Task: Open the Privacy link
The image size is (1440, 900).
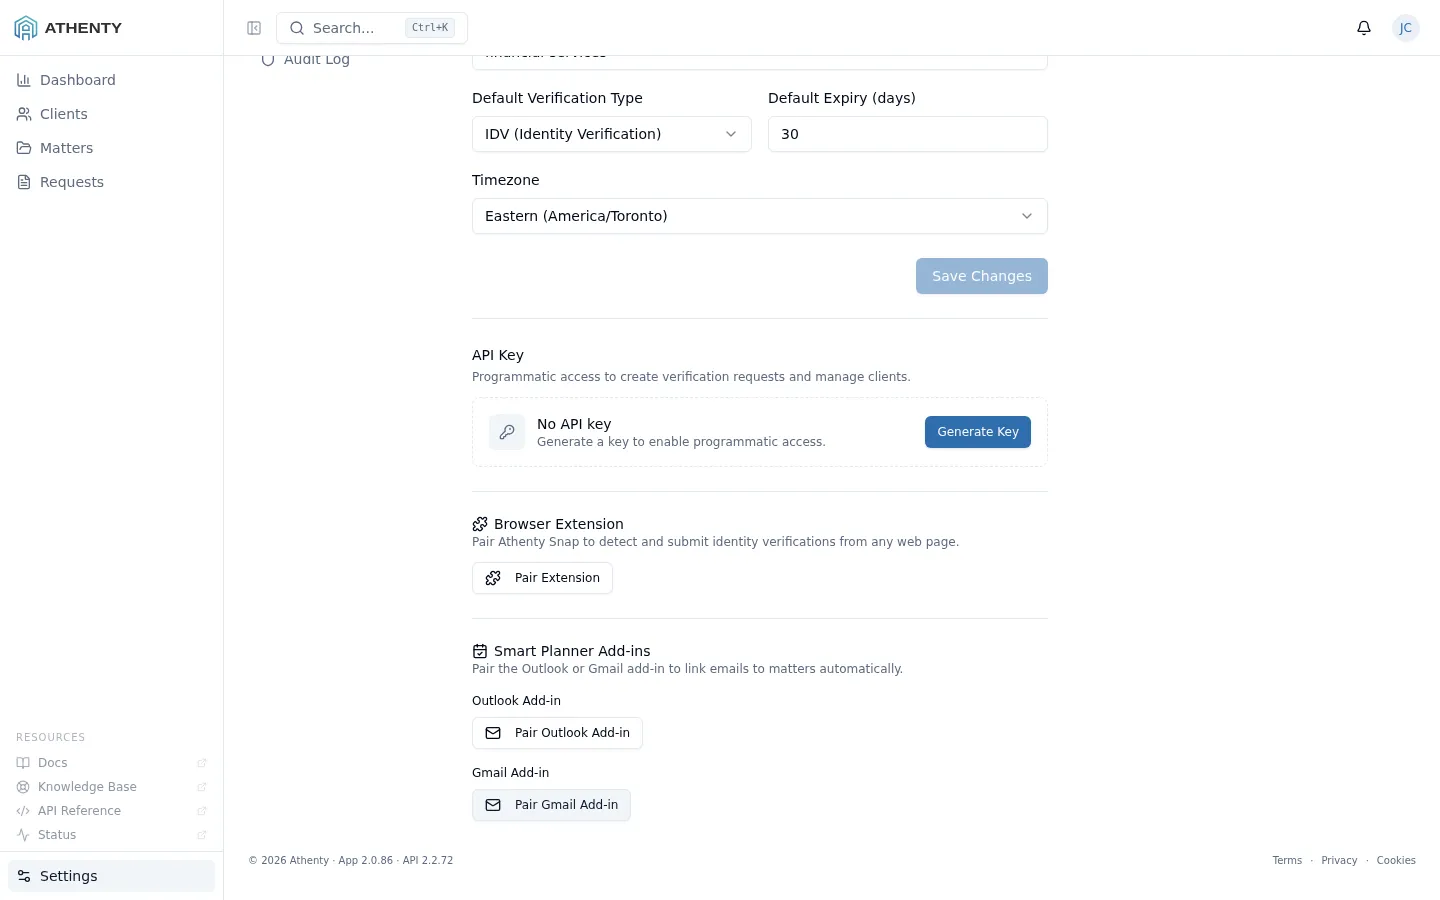Action: point(1339,860)
